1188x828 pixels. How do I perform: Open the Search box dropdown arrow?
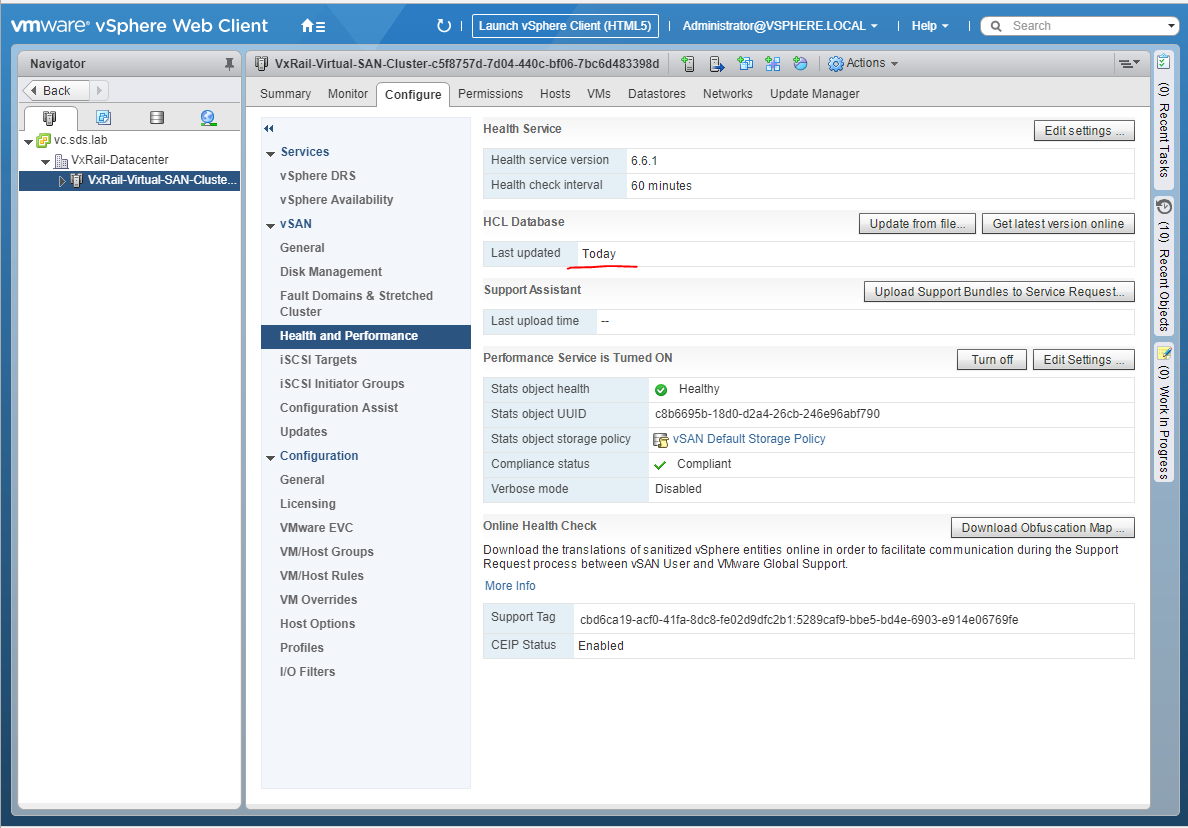pyautogui.click(x=1171, y=26)
